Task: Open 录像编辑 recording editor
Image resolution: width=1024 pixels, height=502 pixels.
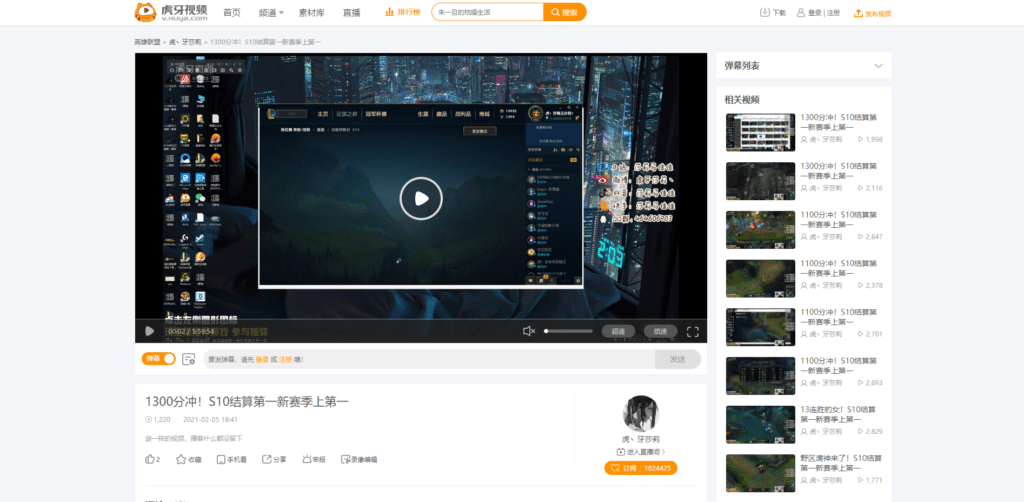Action: pyautogui.click(x=359, y=459)
